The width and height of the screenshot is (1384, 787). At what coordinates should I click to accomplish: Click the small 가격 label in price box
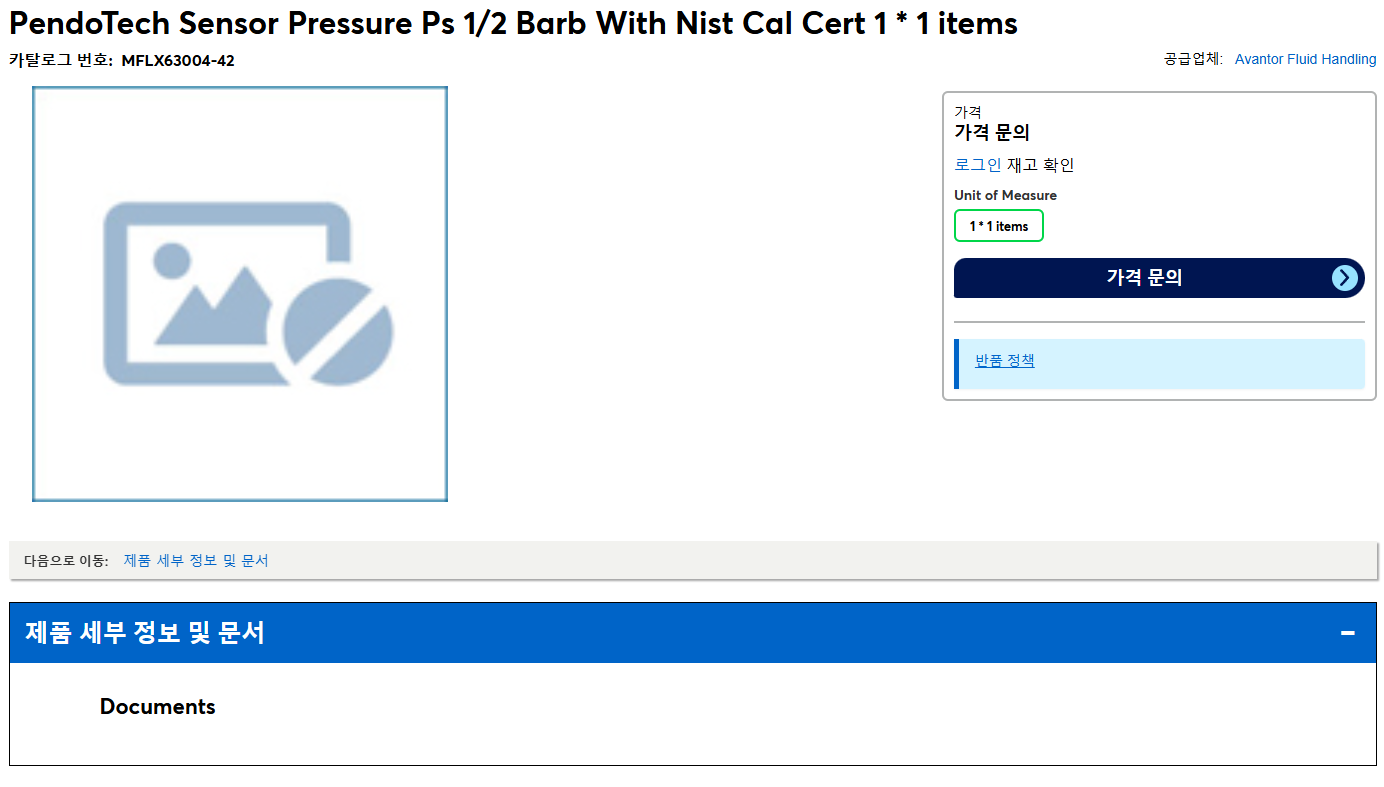(x=968, y=111)
